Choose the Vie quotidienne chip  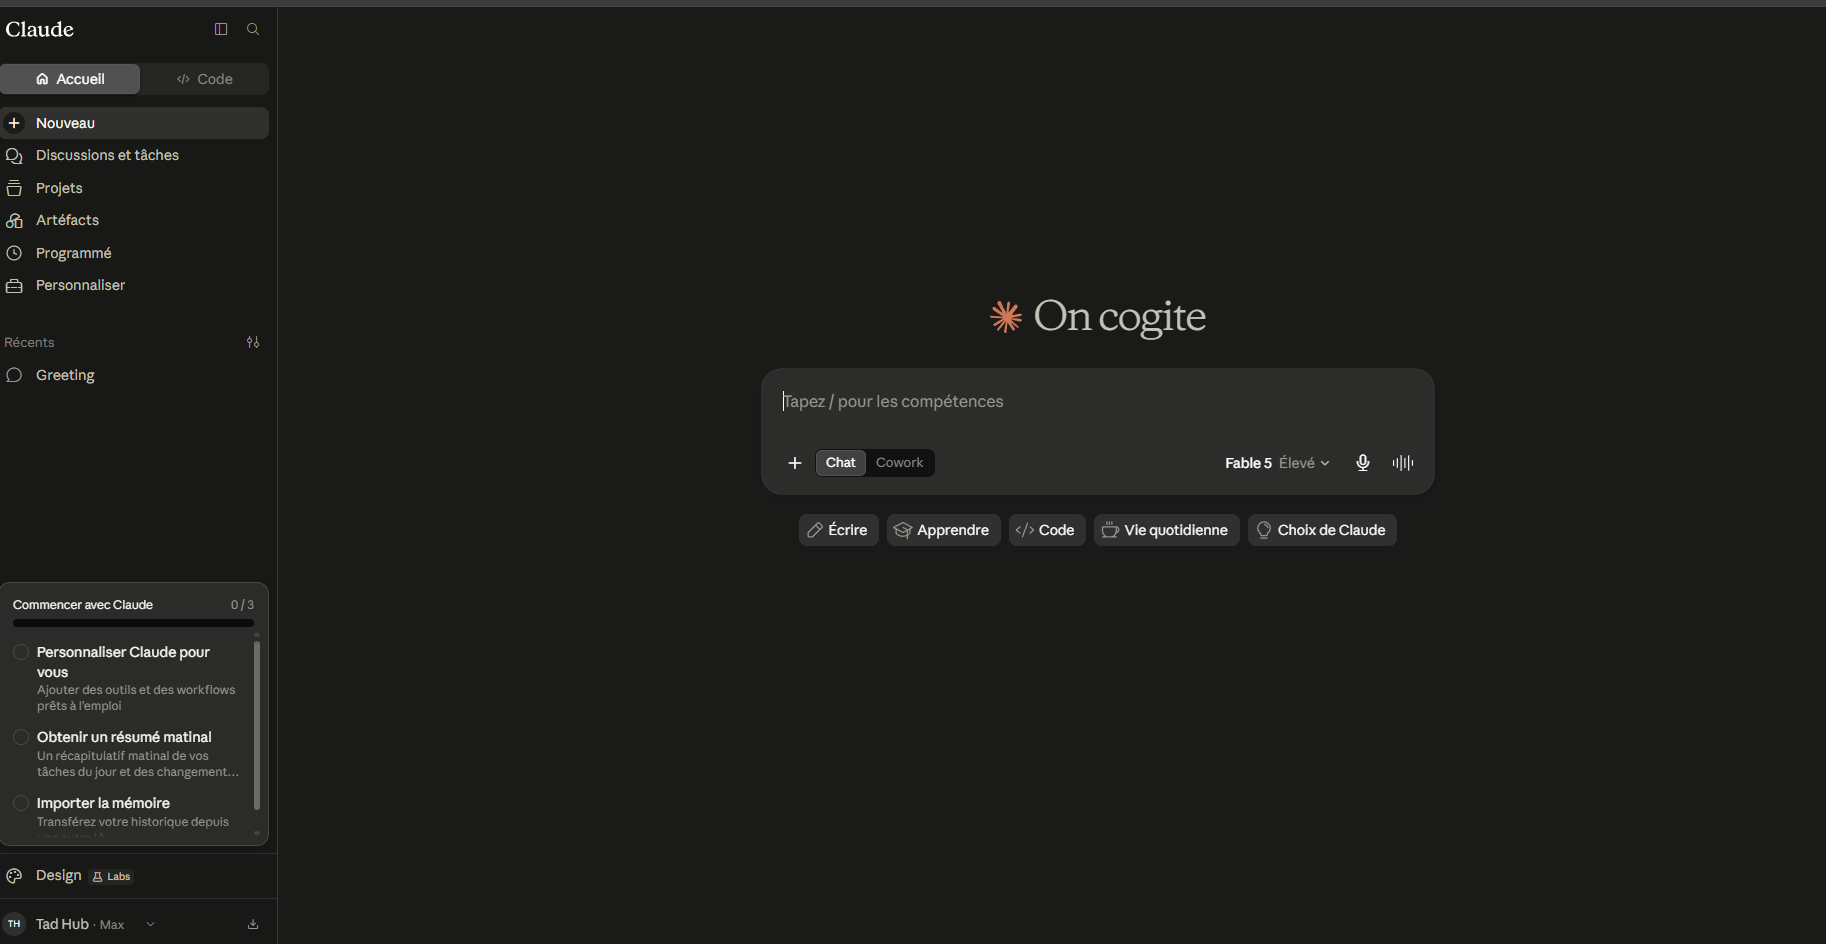coord(1166,530)
